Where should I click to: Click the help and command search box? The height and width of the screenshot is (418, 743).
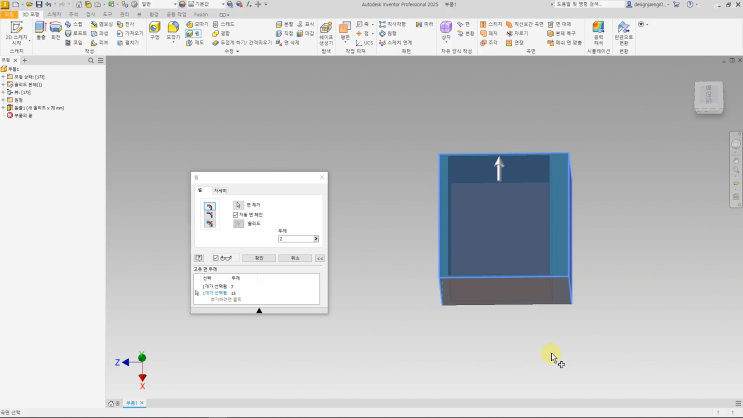pos(589,4)
